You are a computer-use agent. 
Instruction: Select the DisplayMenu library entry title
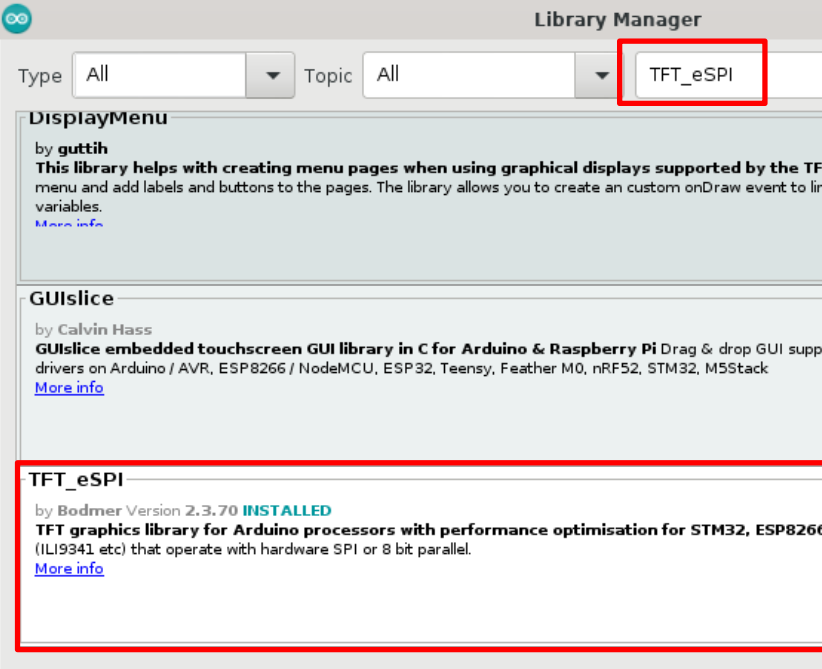(98, 118)
